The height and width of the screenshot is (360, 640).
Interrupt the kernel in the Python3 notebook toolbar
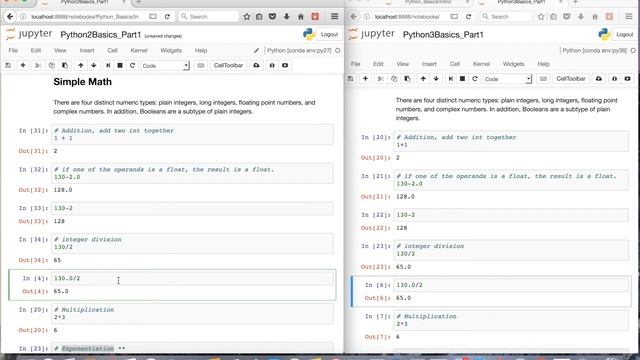(462, 79)
